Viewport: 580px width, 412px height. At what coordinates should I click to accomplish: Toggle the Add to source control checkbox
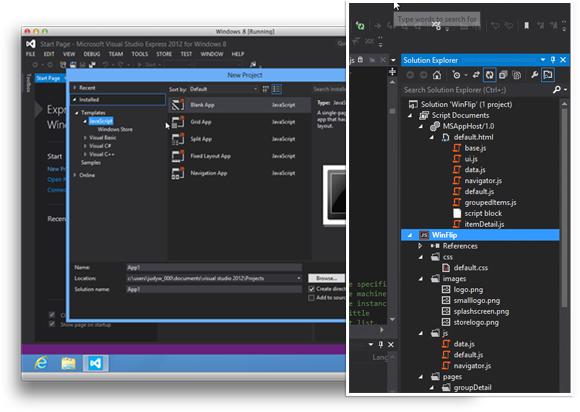pos(311,298)
